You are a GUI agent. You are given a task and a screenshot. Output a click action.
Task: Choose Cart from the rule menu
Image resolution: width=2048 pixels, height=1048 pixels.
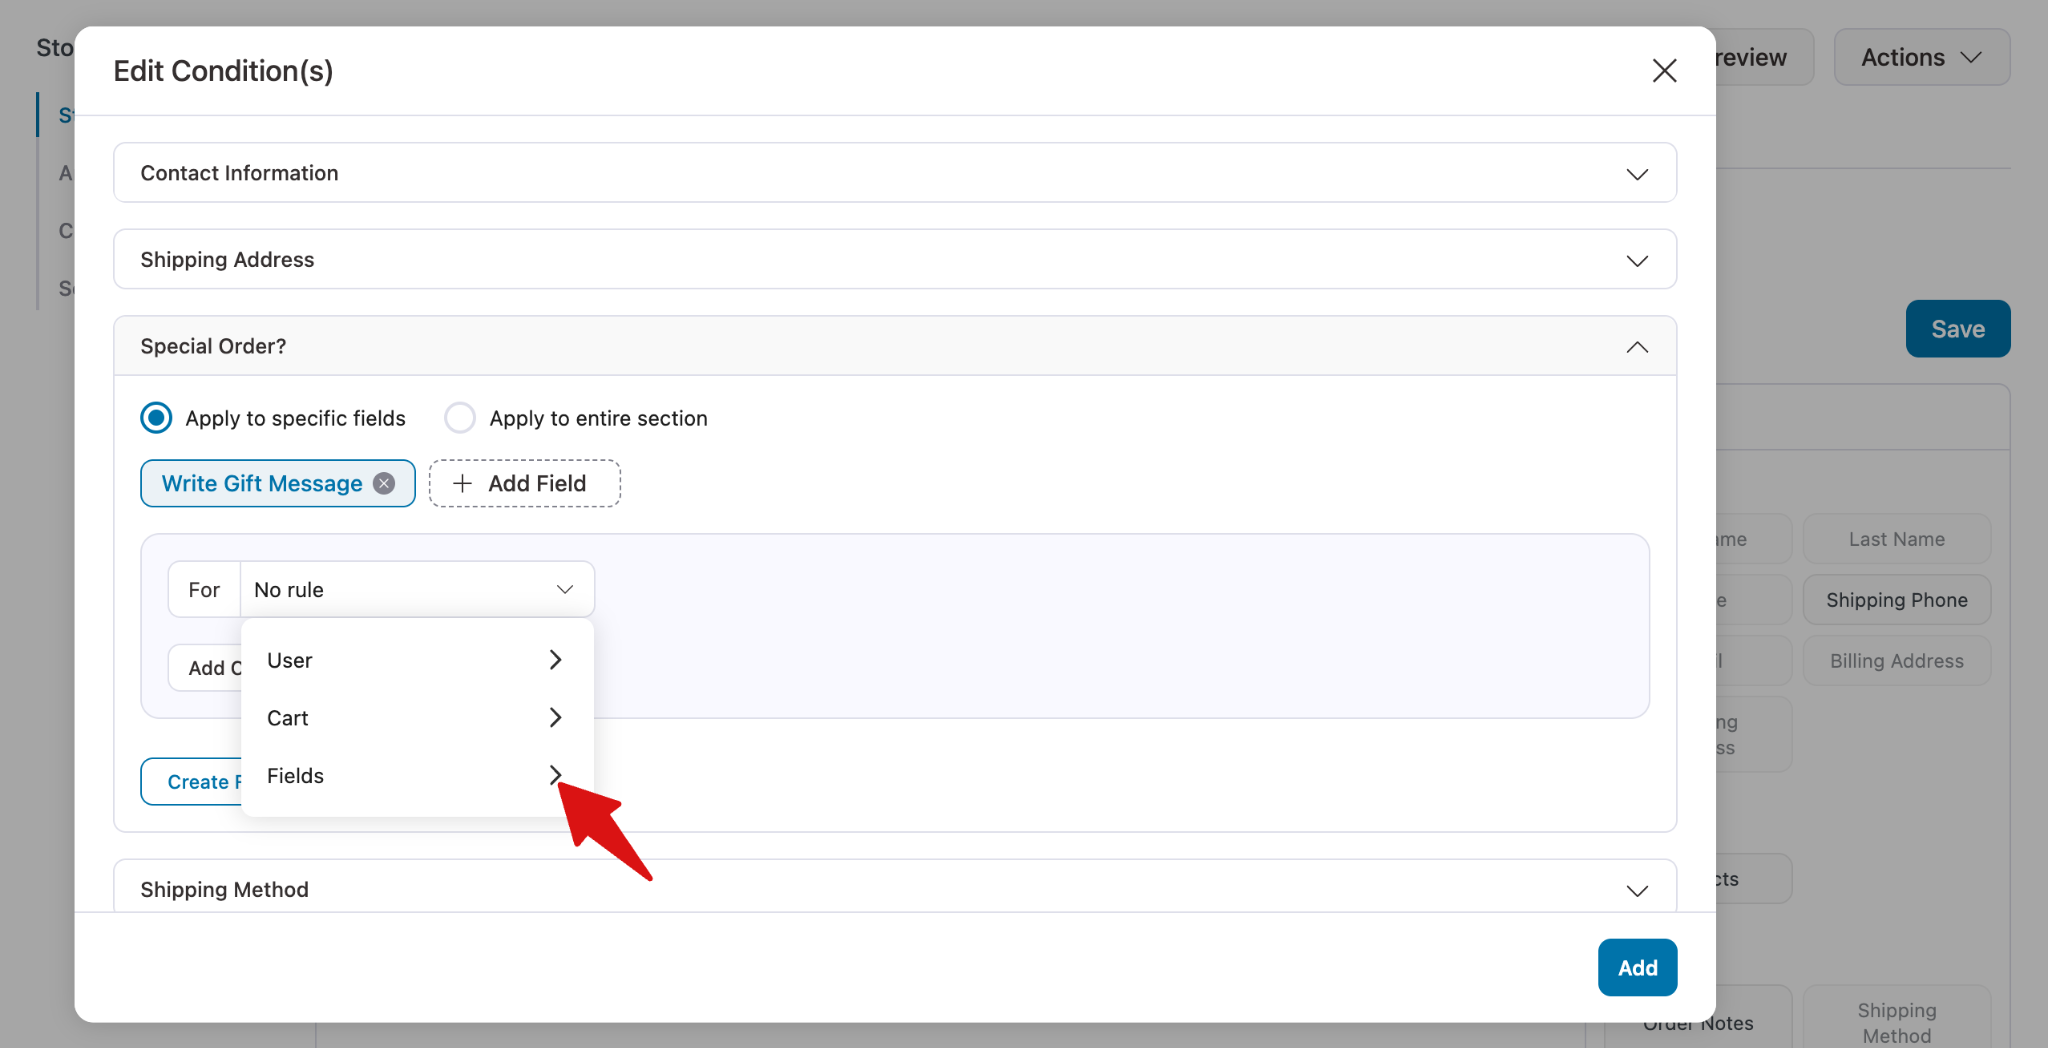[x=288, y=718]
